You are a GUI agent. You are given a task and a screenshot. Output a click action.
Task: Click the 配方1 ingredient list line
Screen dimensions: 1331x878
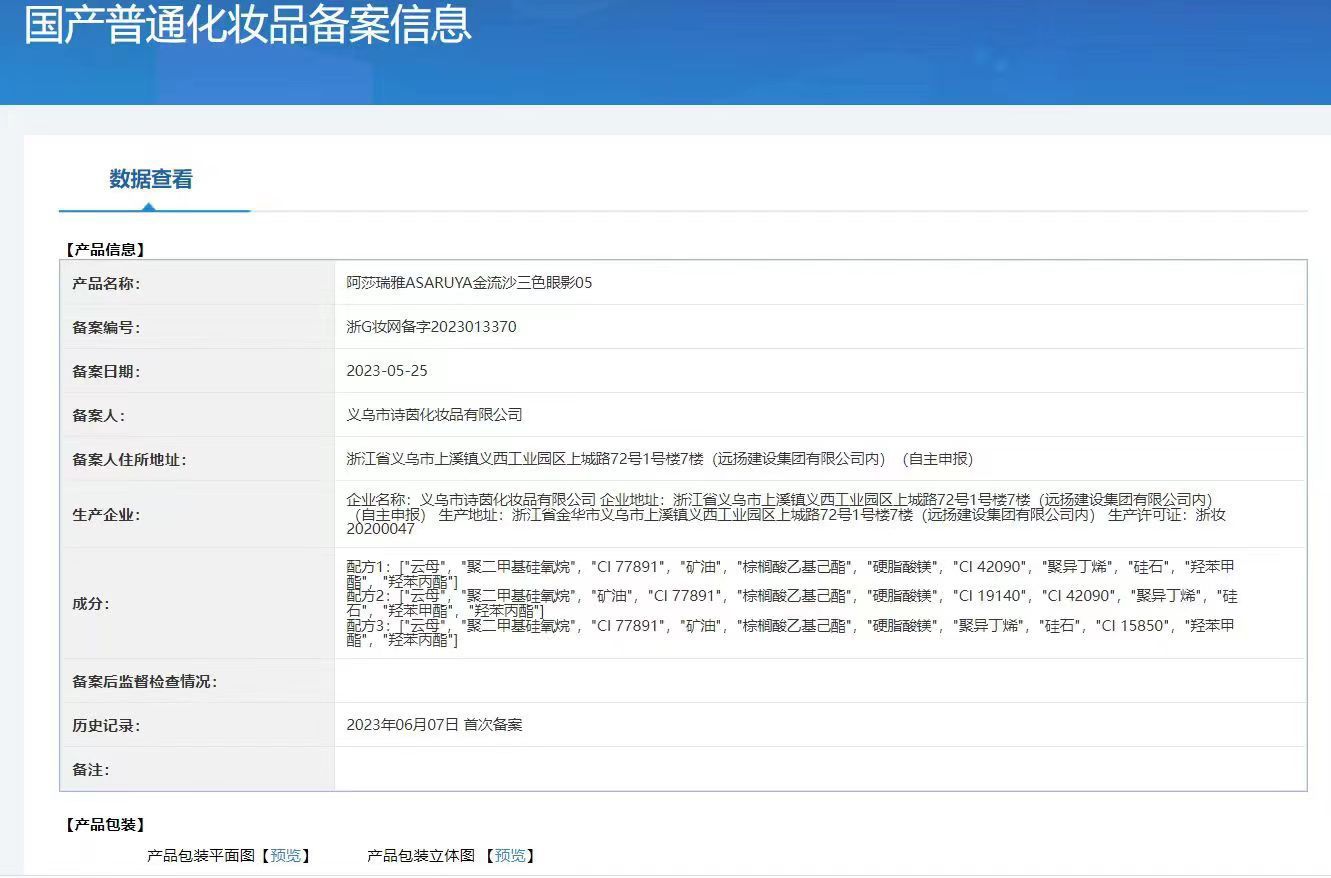click(x=791, y=574)
